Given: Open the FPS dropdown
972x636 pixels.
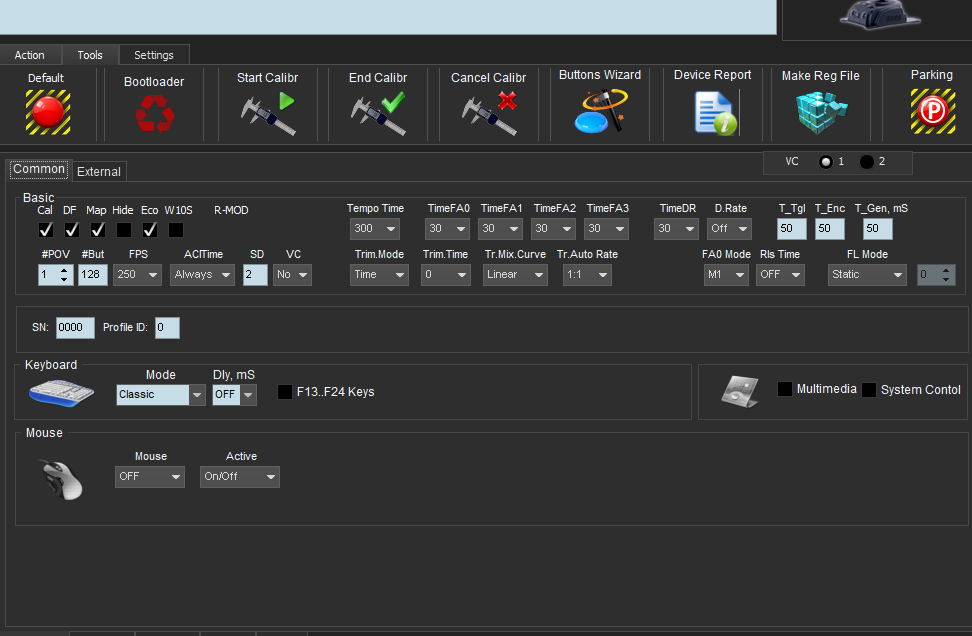Looking at the screenshot, I should [x=137, y=275].
